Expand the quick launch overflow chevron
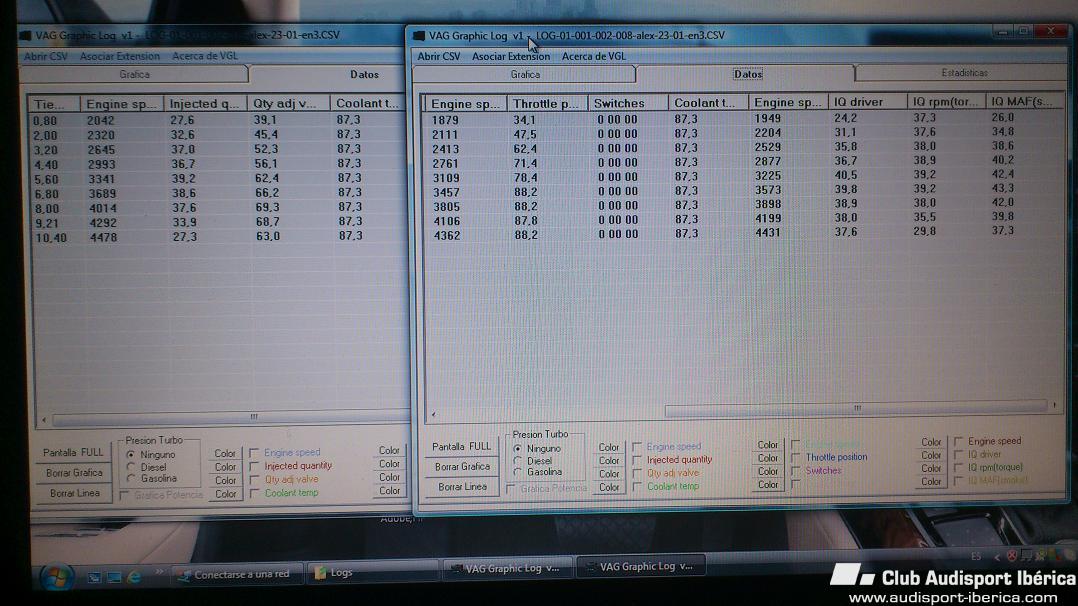Screen dimensions: 1078x606 pos(159,571)
